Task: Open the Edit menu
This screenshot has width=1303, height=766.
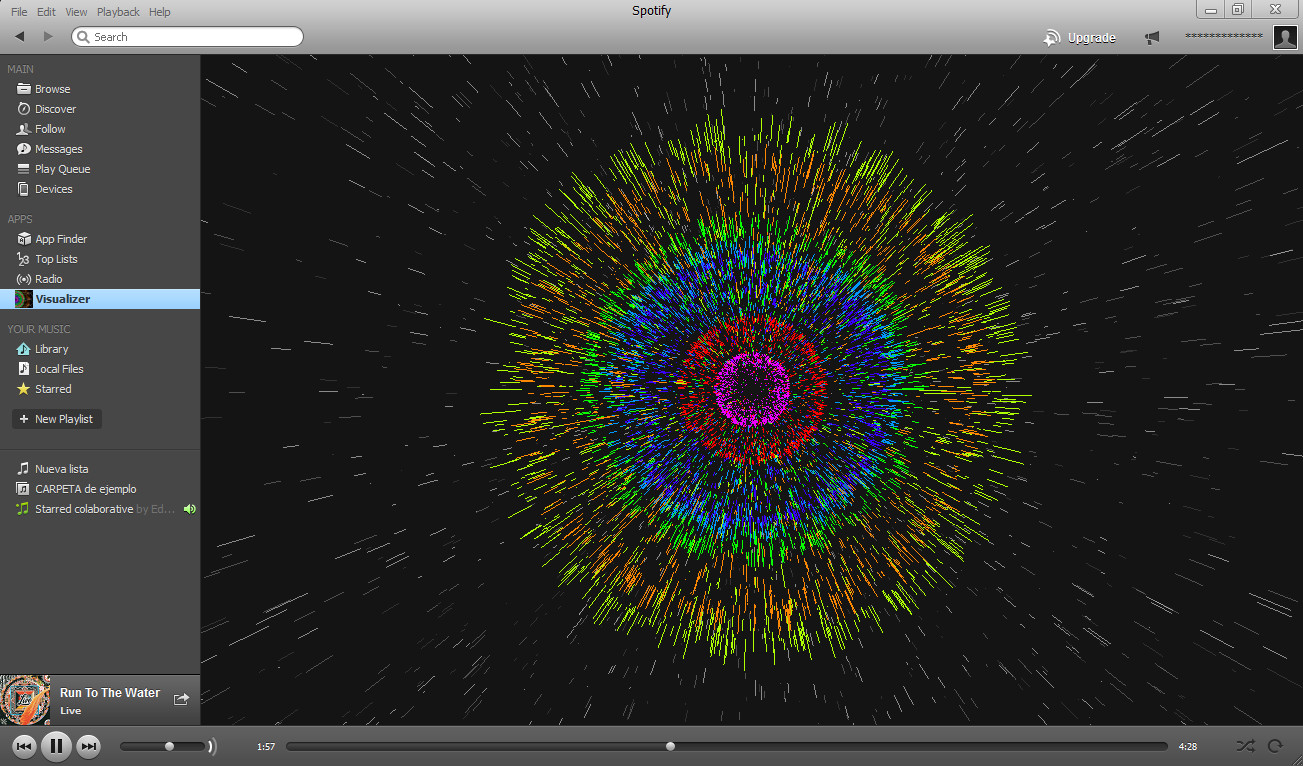Action: pyautogui.click(x=46, y=12)
